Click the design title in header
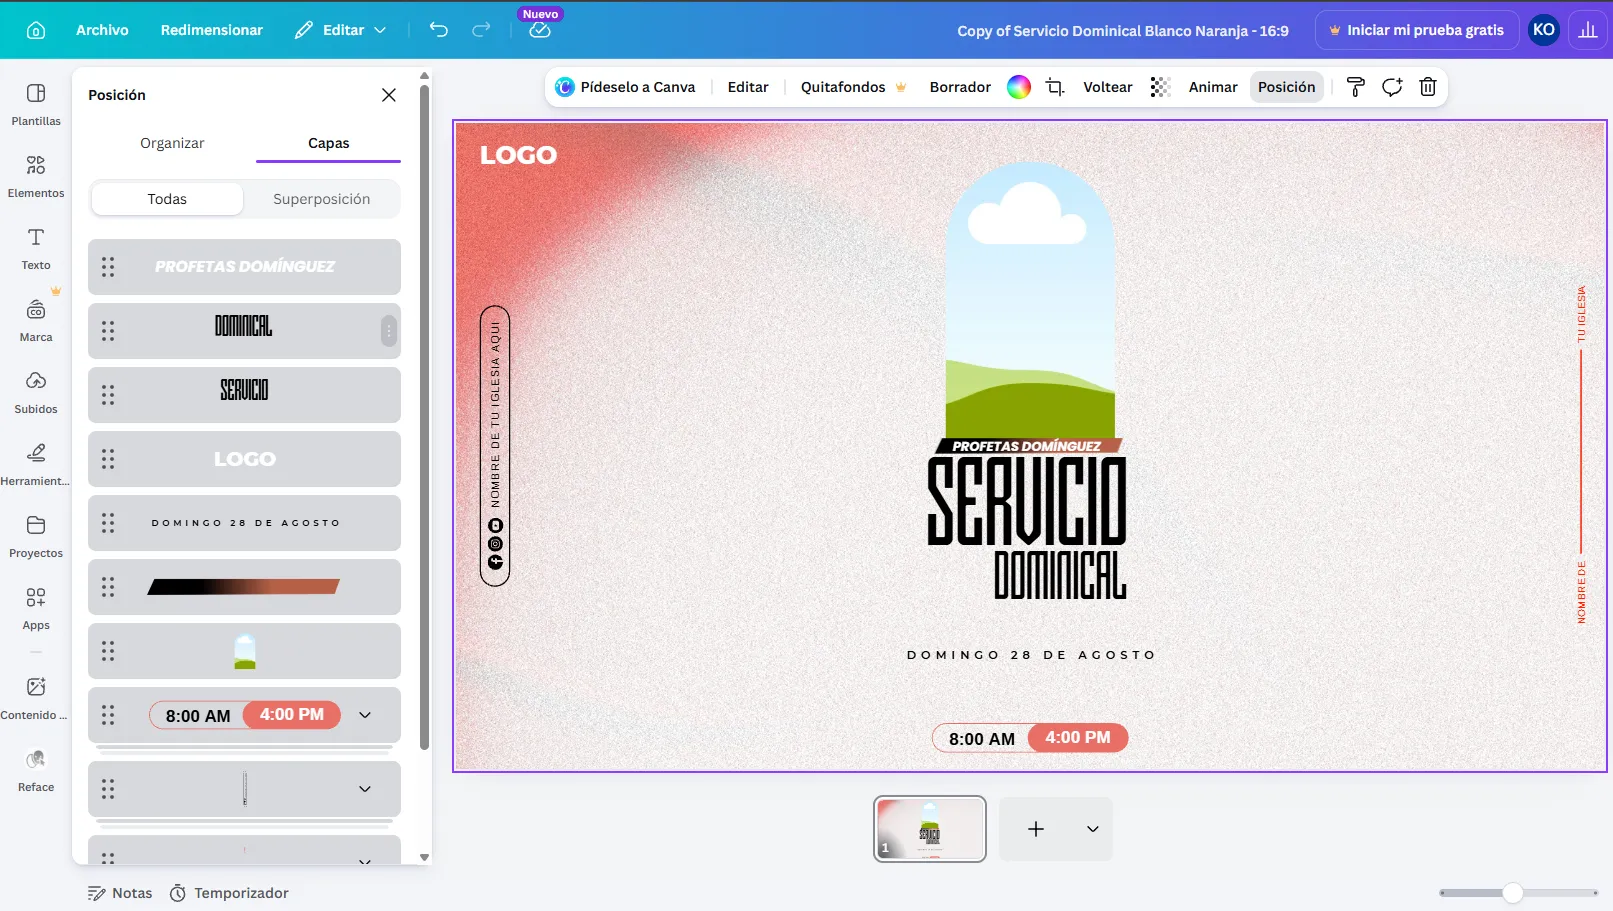 [x=1122, y=30]
